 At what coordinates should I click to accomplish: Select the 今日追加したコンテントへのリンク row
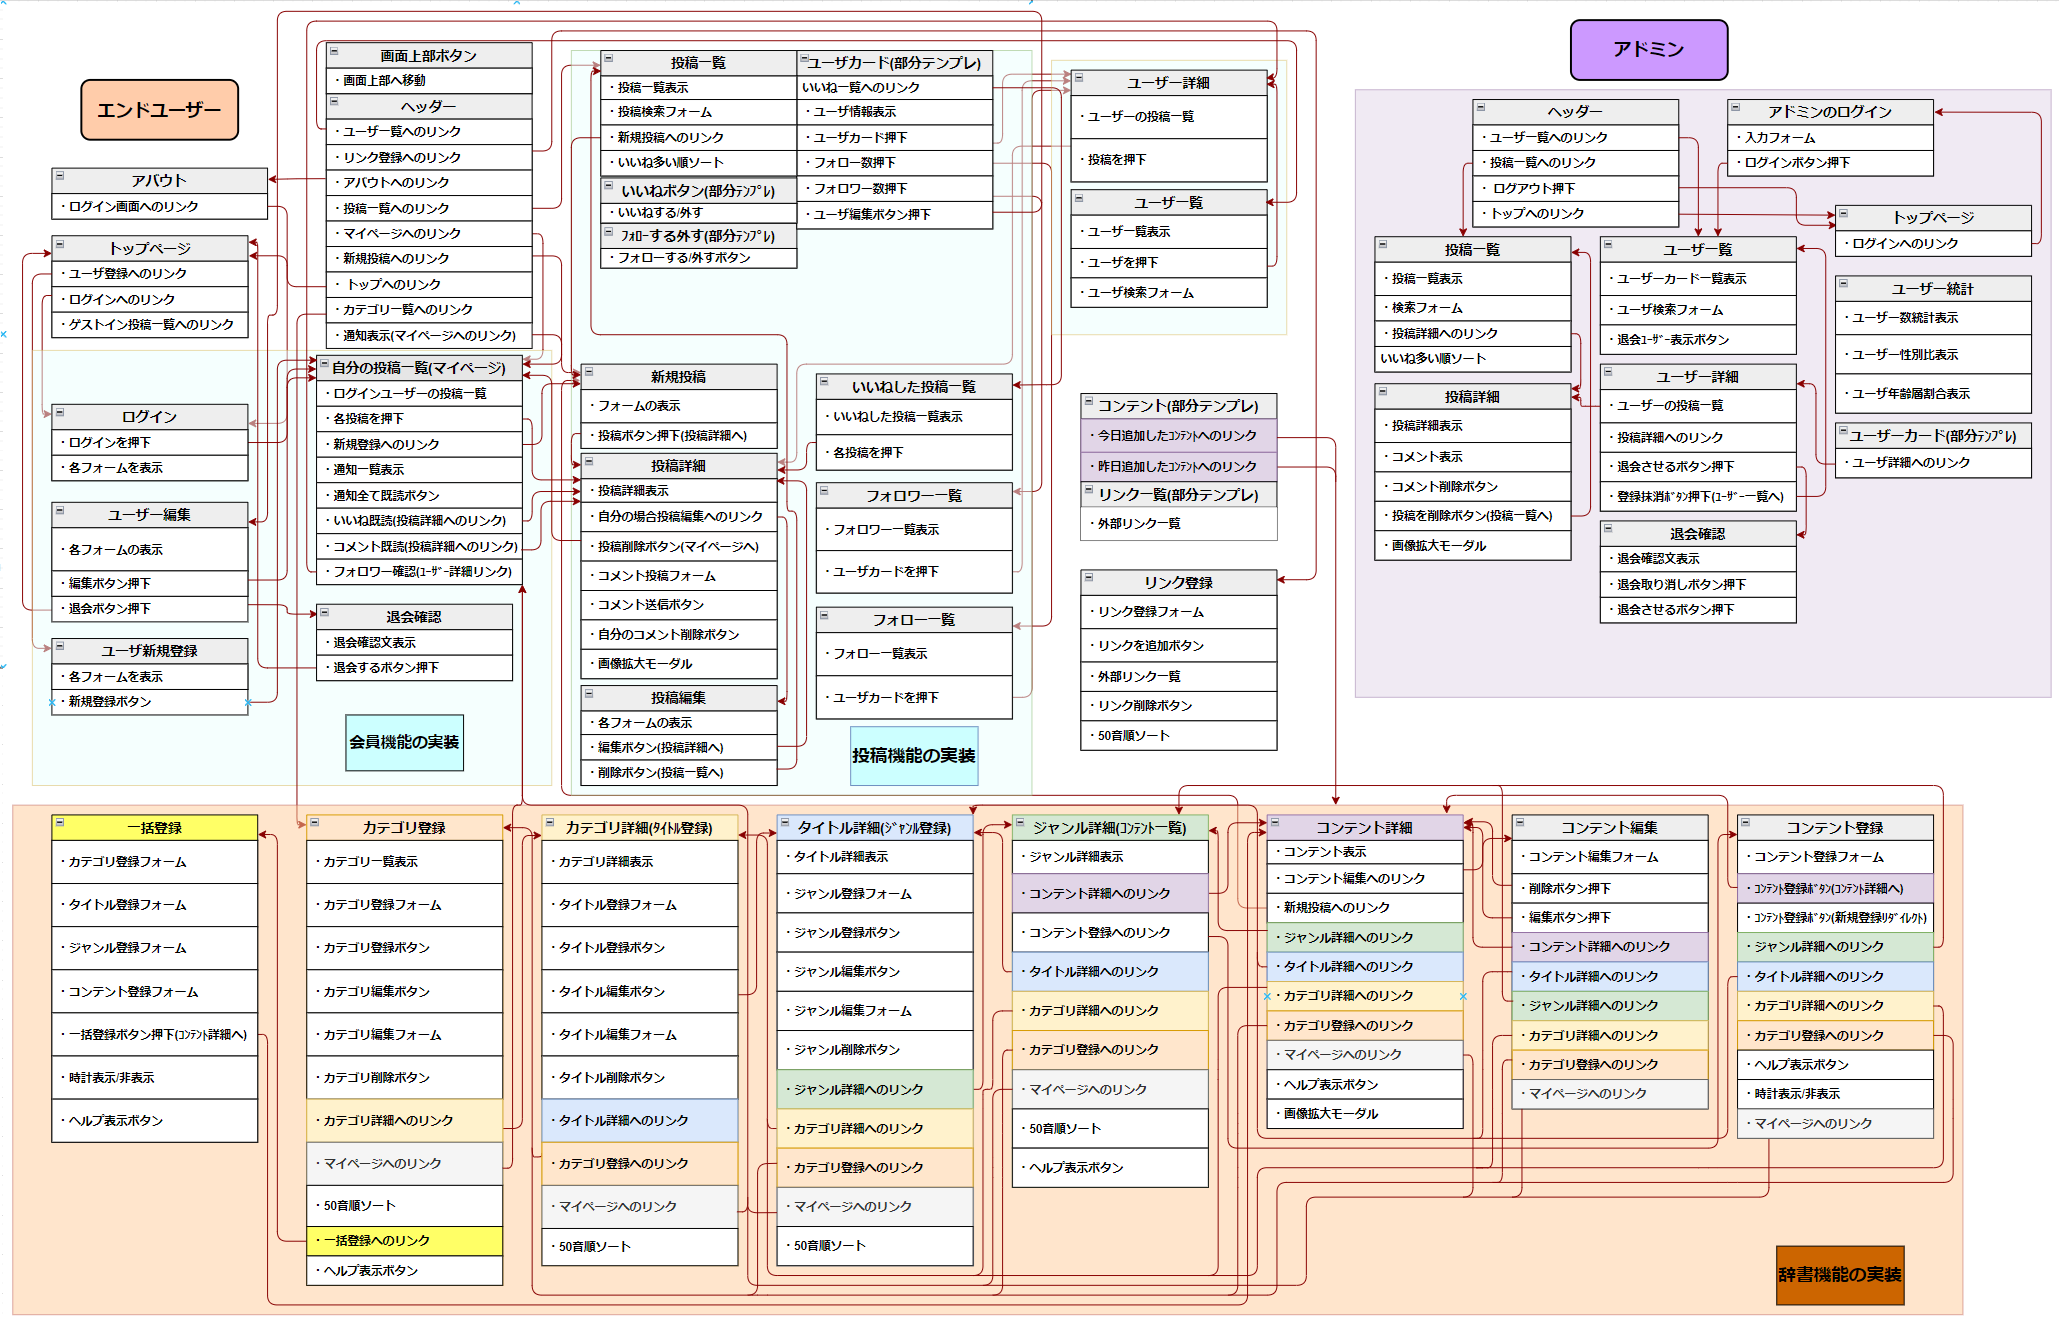point(1178,436)
